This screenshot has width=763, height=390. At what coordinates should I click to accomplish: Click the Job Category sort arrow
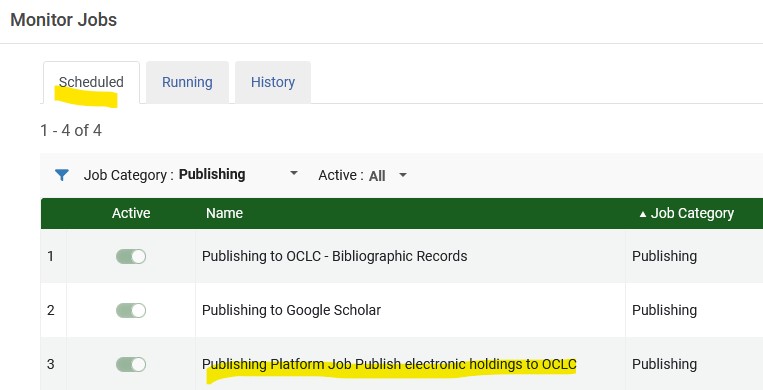pyautogui.click(x=643, y=214)
